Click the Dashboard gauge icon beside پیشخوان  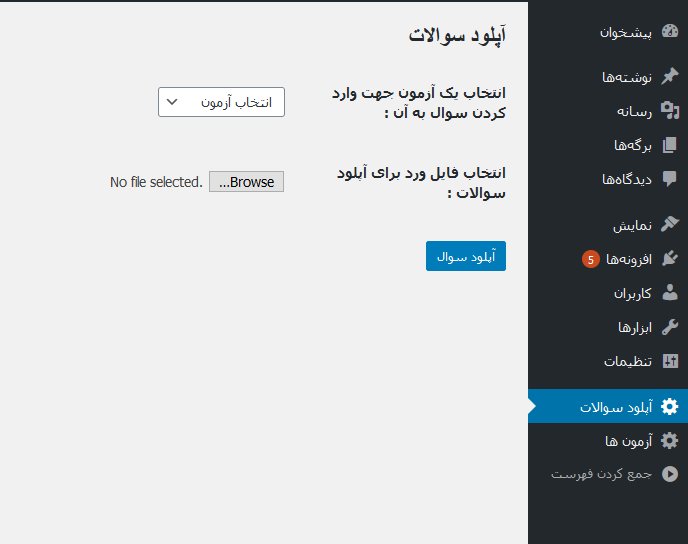(x=670, y=32)
